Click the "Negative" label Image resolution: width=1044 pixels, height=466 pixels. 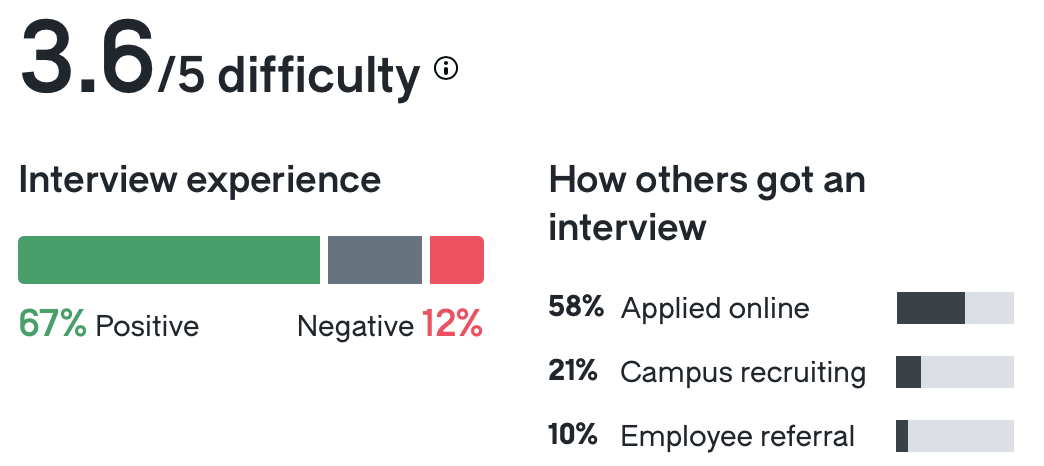point(355,326)
